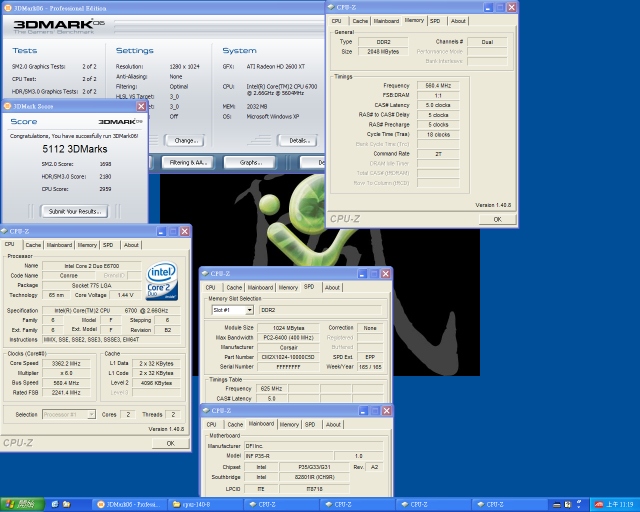Click the 3DMark Score window title icon
Viewport: 640px width, 512px height.
click(7, 106)
